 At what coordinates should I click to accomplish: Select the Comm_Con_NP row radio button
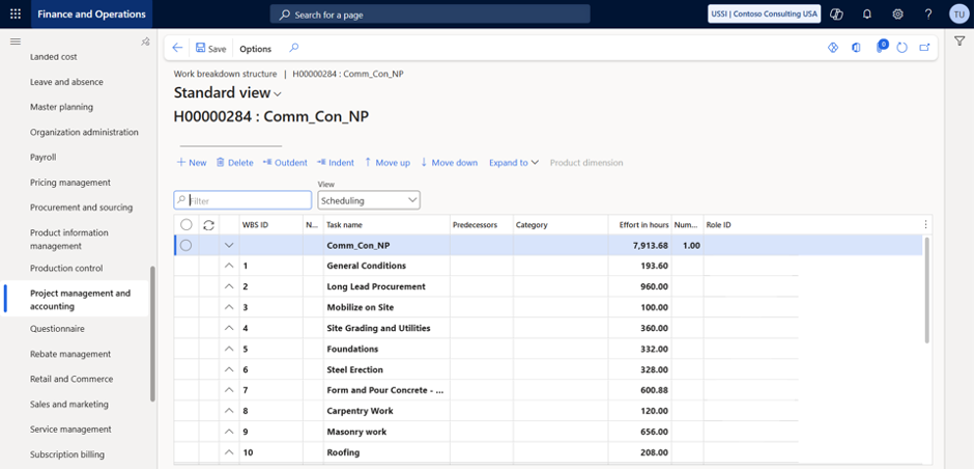186,245
